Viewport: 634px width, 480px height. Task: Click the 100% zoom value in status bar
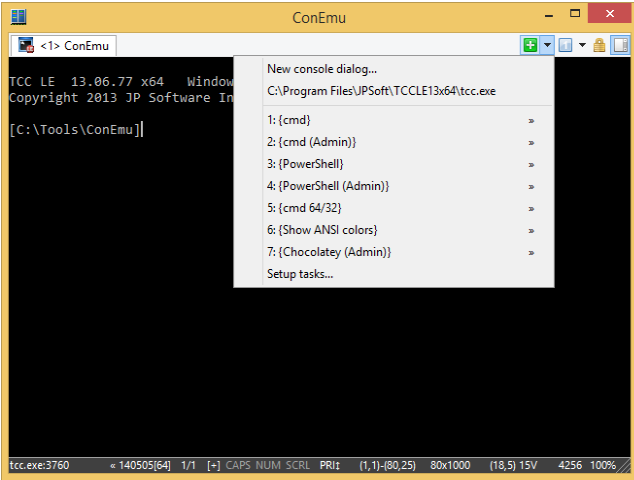point(603,466)
